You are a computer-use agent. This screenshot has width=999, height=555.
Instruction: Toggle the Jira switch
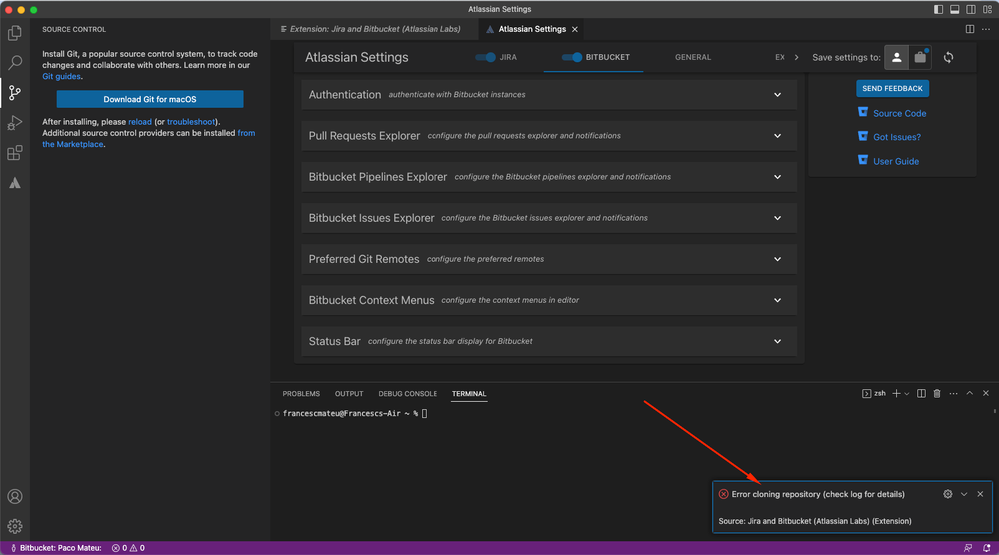point(485,57)
